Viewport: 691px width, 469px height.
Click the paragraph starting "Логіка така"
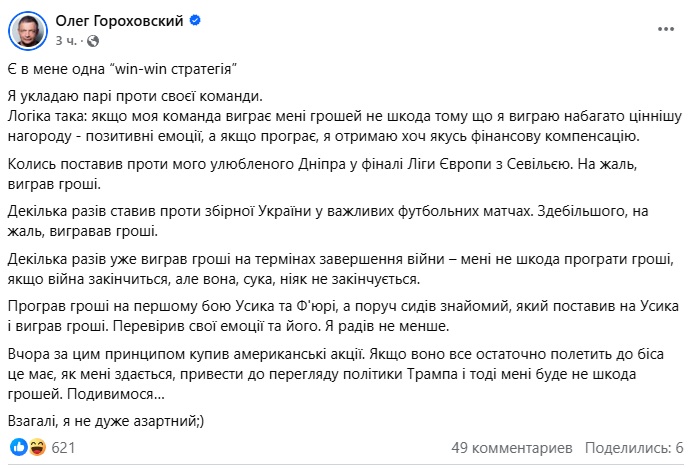click(345, 127)
